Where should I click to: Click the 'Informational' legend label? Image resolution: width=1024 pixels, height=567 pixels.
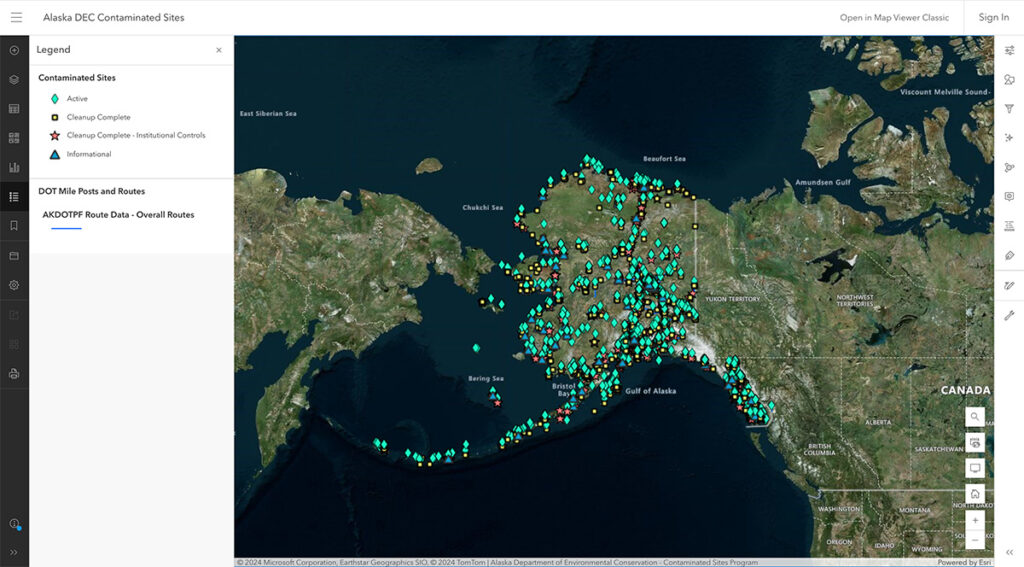89,154
